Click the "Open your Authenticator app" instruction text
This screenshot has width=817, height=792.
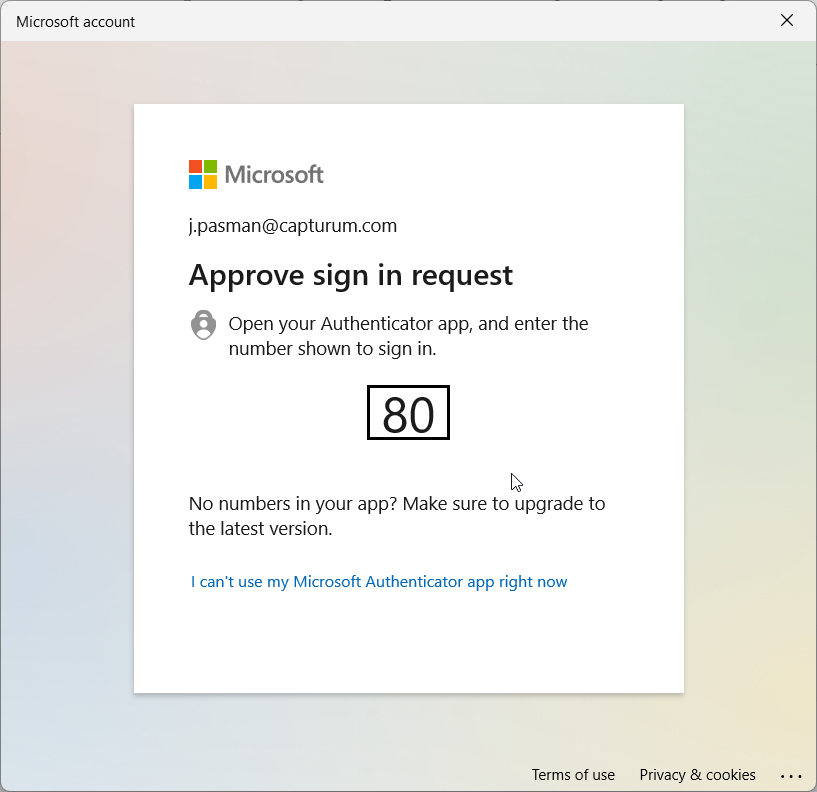tap(408, 336)
